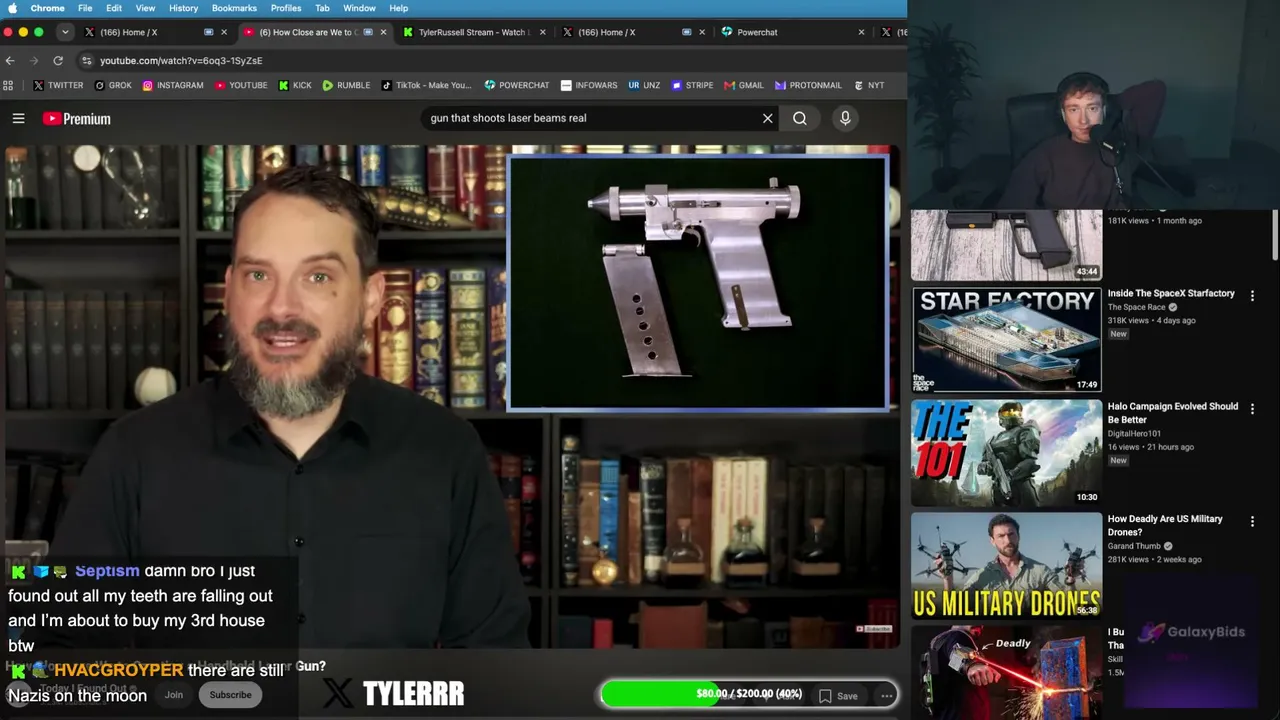This screenshot has height=720, width=1280.
Task: Open options for Halo Campaign Evolved video
Action: 1252,409
